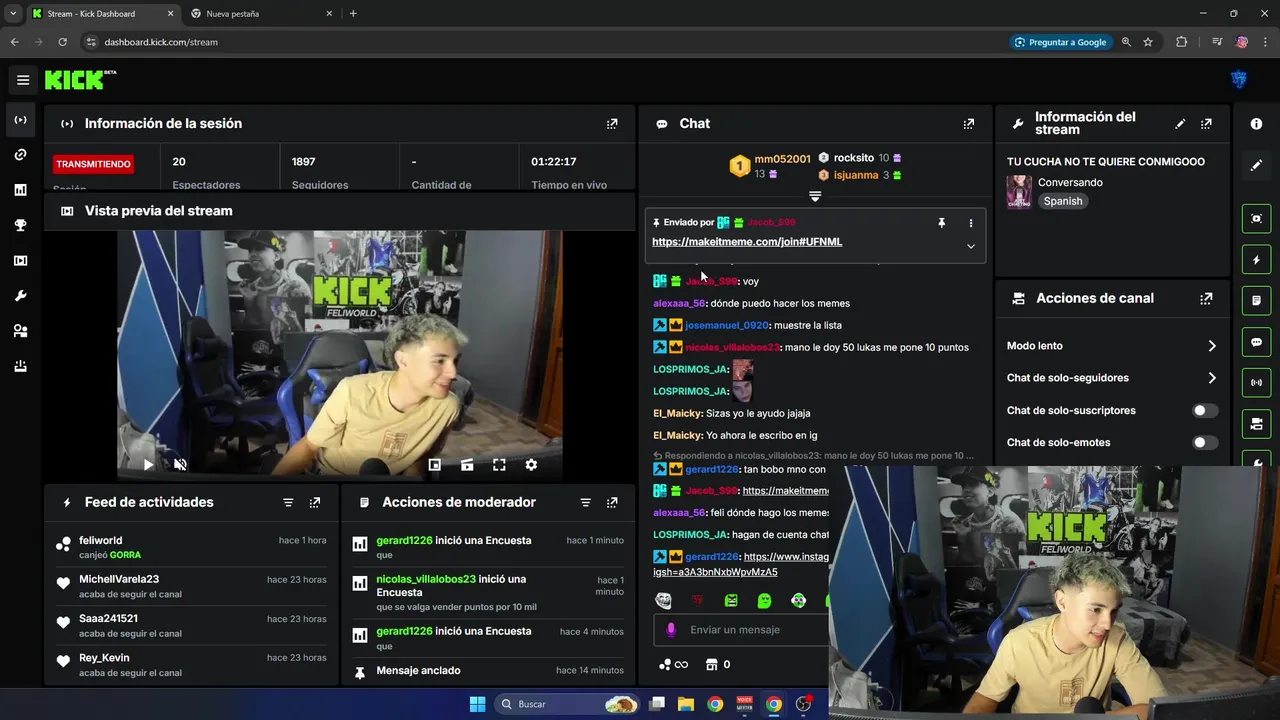Open the bar chart analytics sidebar icon
Image resolution: width=1280 pixels, height=720 pixels.
(20, 190)
